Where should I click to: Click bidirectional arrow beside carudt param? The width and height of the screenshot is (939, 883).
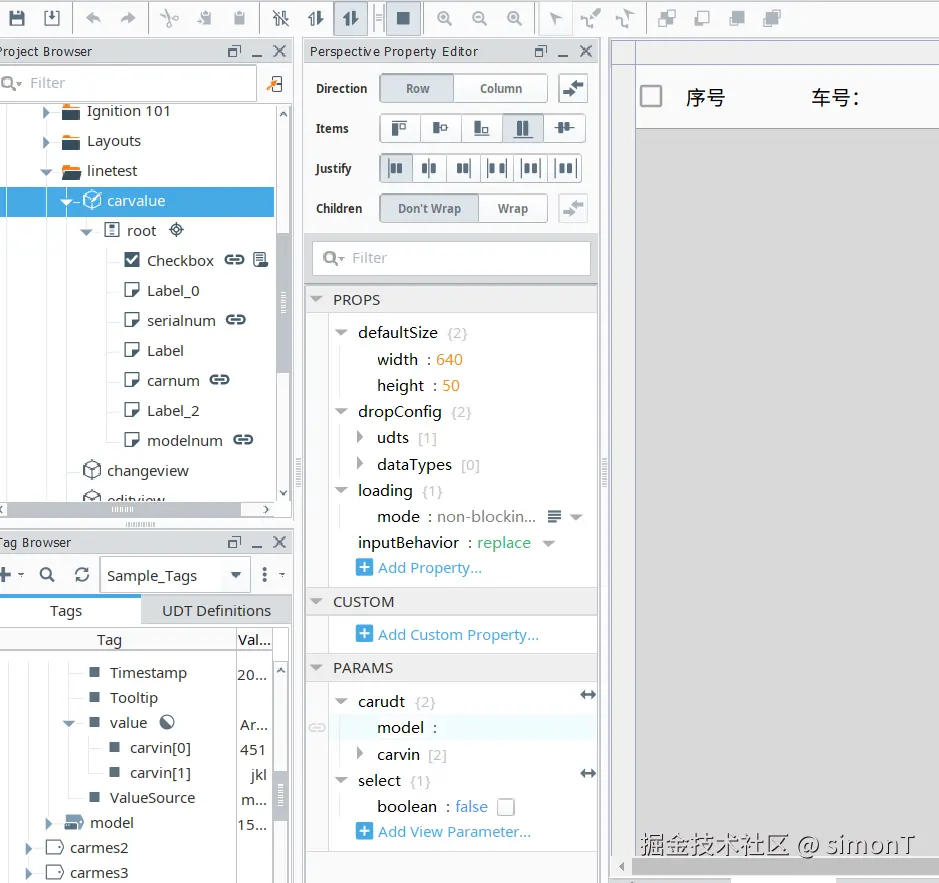coord(588,695)
